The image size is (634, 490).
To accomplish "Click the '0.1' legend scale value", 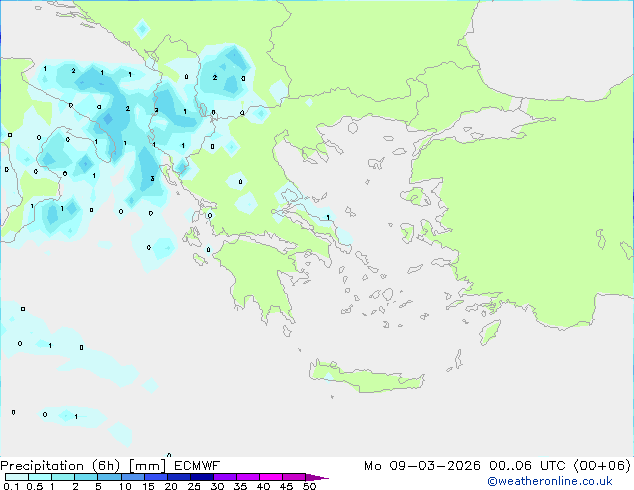I will [x=11, y=486].
